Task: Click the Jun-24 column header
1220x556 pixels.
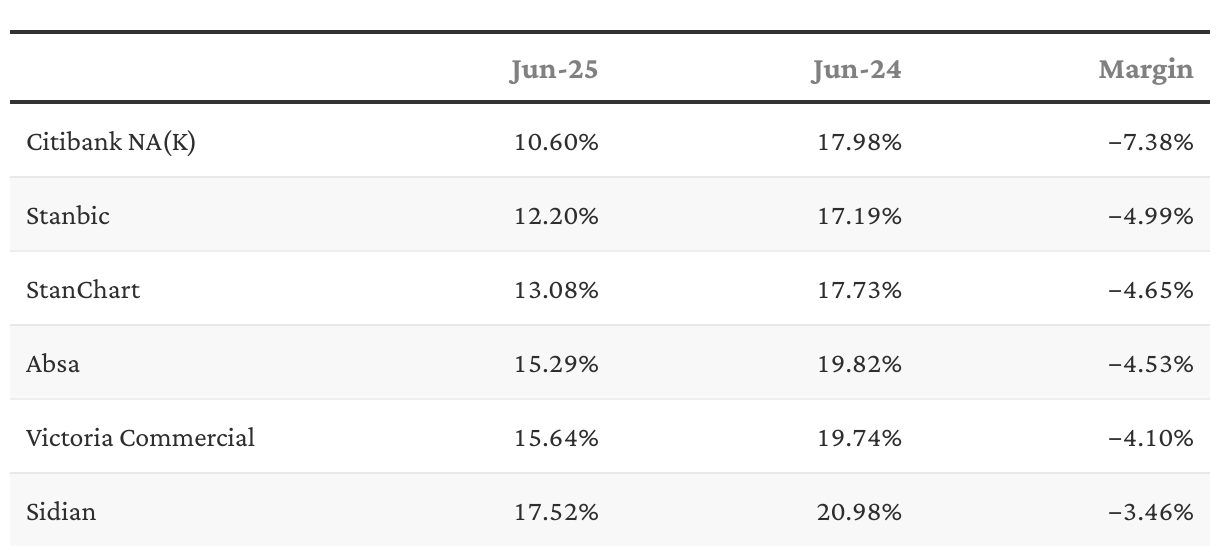Action: coord(857,70)
